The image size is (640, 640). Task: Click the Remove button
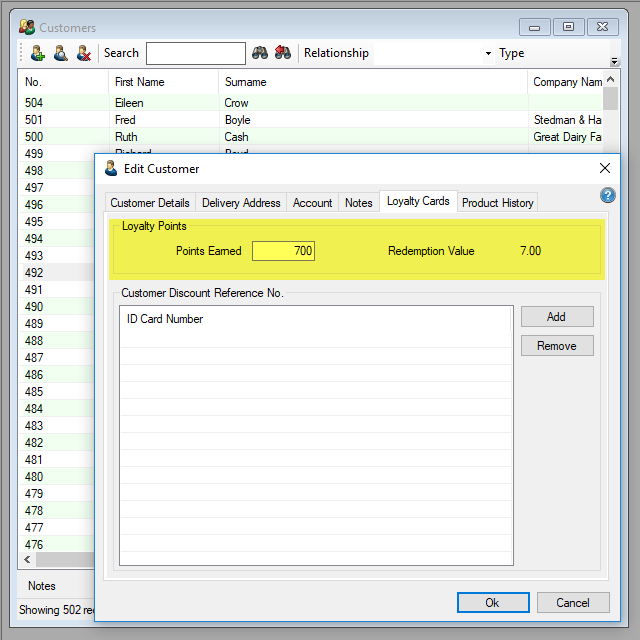(557, 346)
